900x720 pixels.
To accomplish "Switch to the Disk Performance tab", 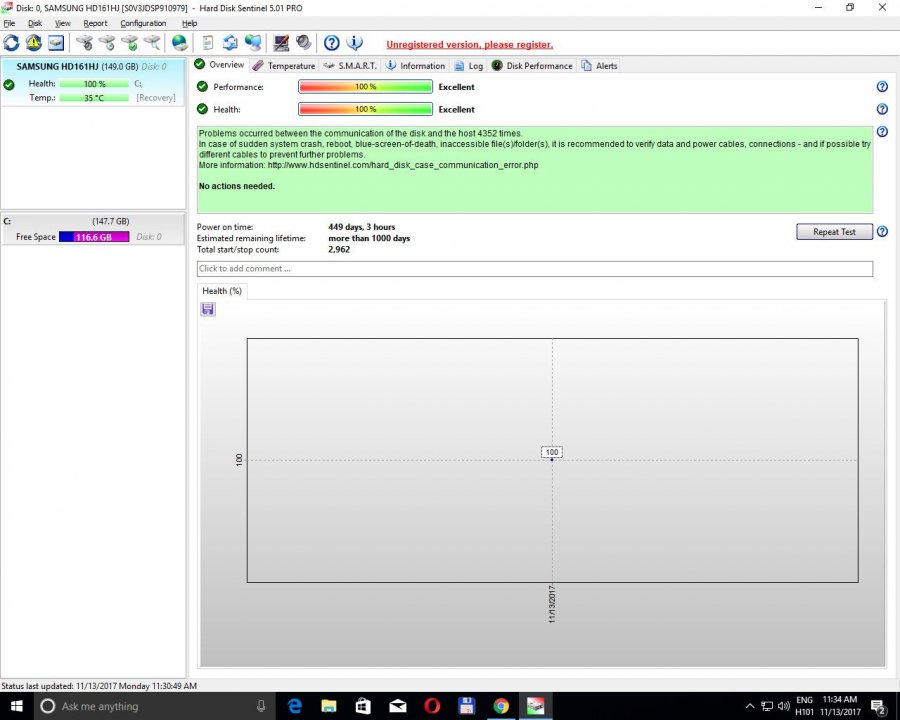I will point(532,66).
